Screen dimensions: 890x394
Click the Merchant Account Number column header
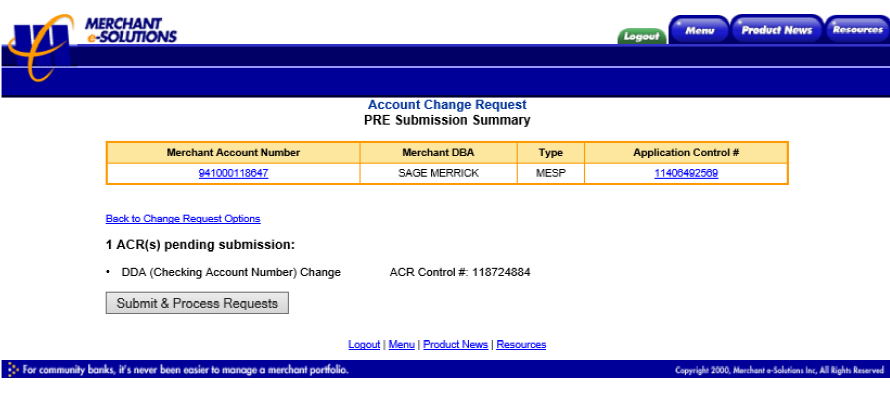click(x=233, y=153)
